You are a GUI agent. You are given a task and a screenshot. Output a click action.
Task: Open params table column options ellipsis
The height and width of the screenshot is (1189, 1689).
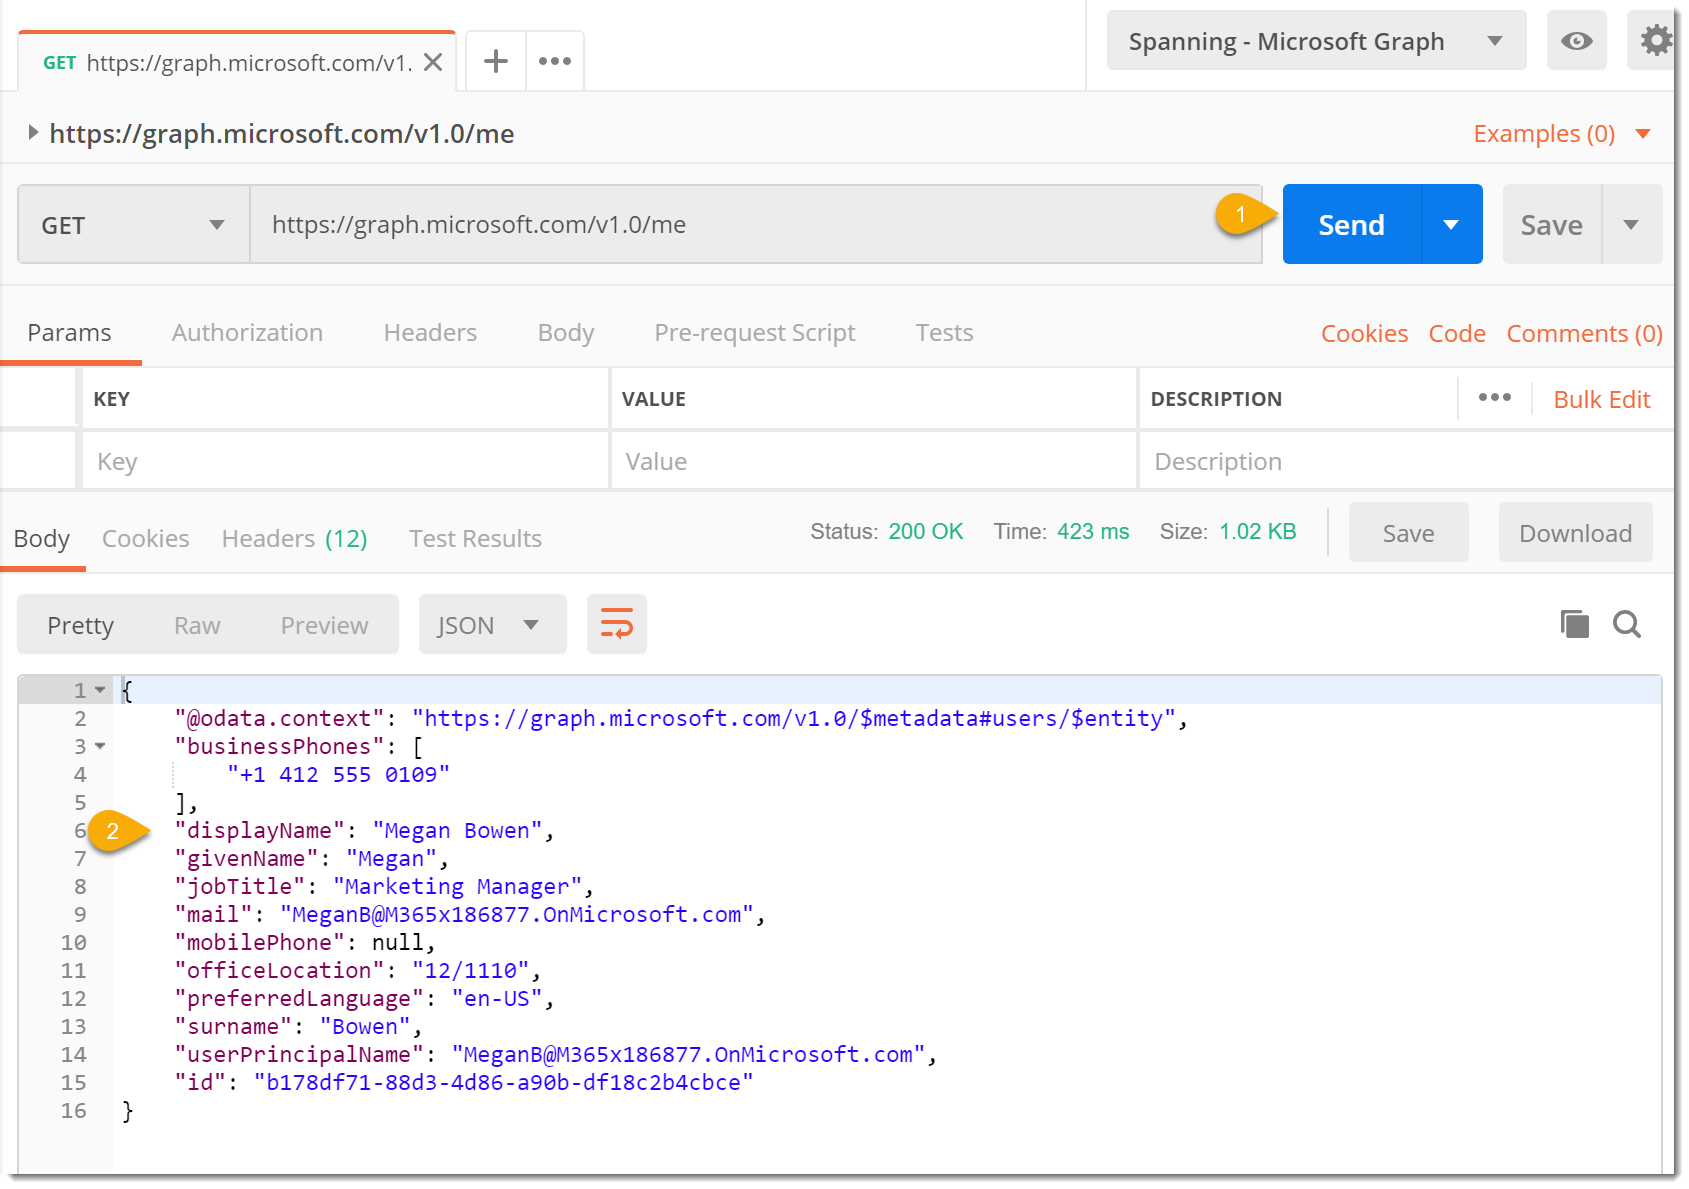coord(1495,397)
